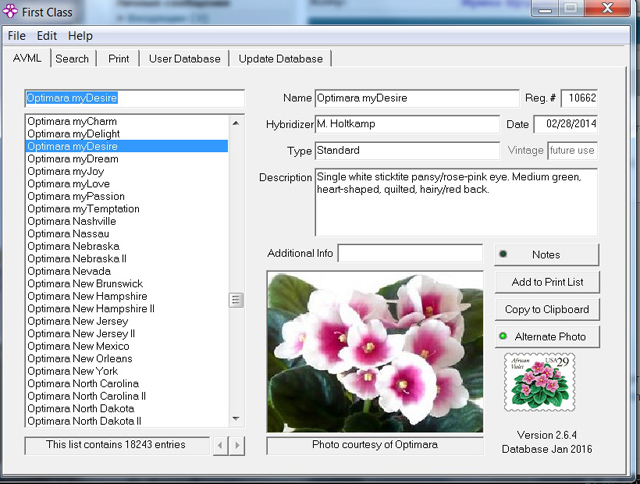640x484 pixels.
Task: Select Optimara Nashville in the list
Action: [x=127, y=221]
